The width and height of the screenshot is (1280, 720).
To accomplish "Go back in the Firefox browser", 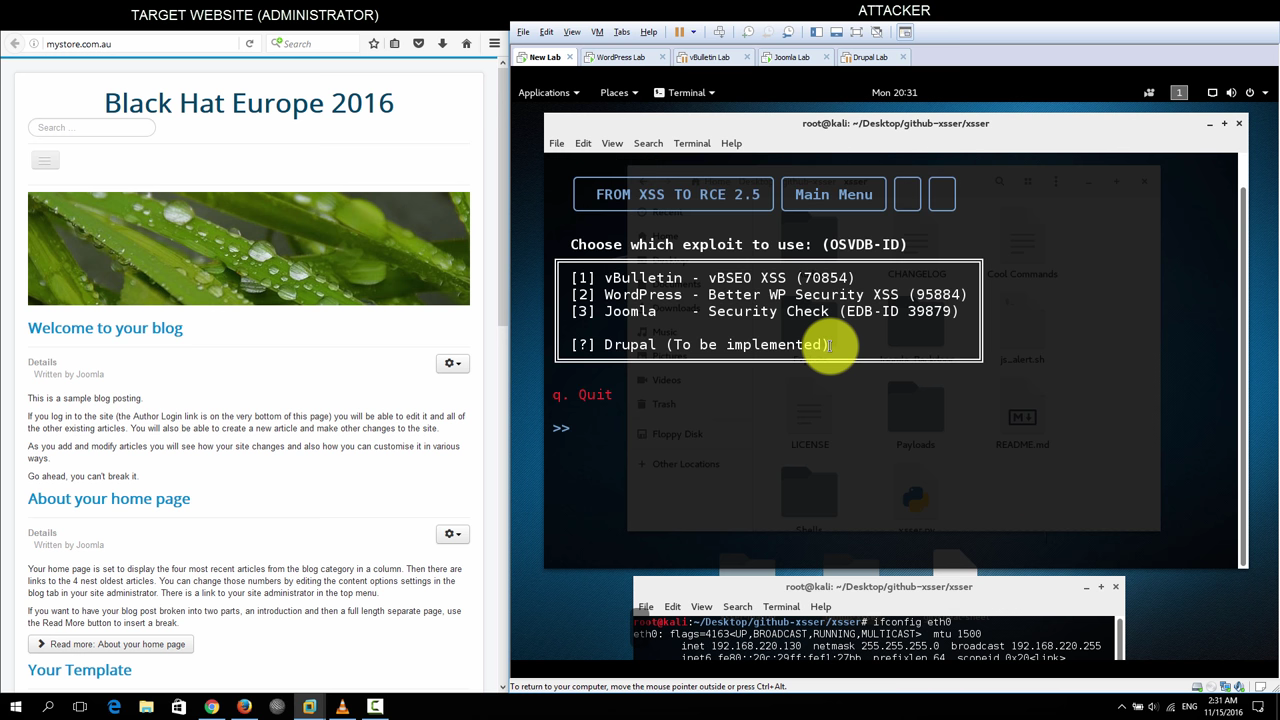I will 14,44.
